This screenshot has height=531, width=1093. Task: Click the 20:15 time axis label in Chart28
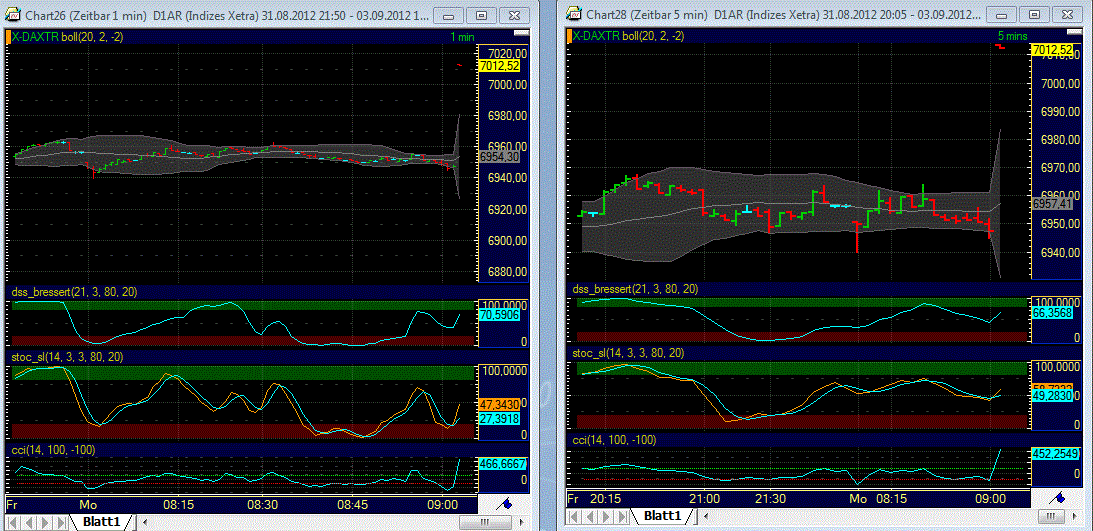(x=606, y=499)
